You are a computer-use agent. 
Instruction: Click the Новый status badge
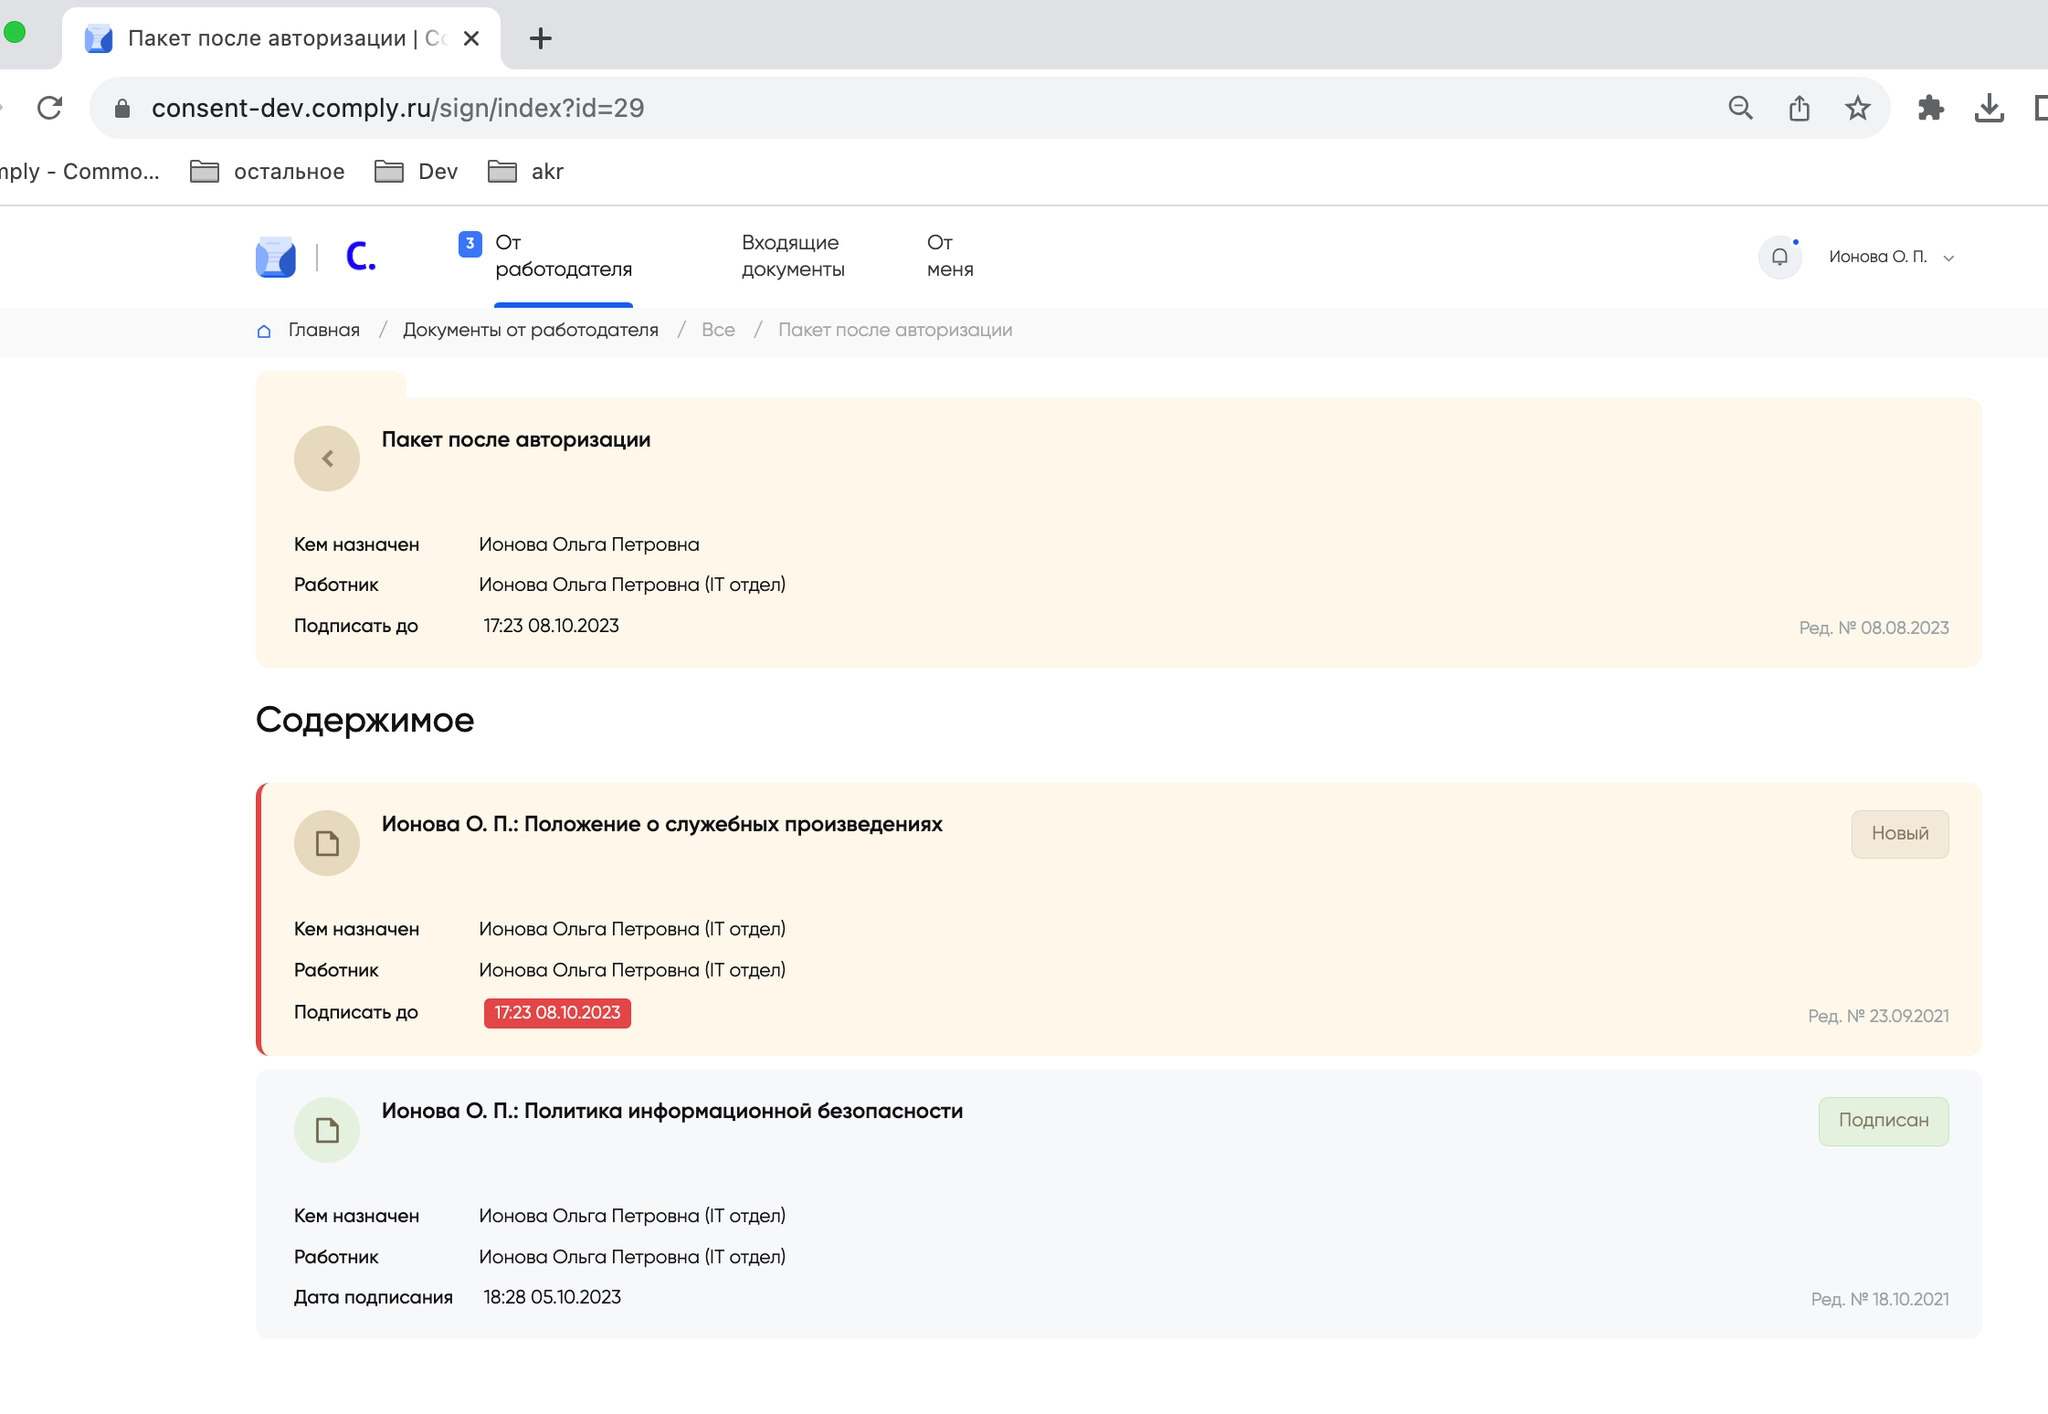point(1899,833)
